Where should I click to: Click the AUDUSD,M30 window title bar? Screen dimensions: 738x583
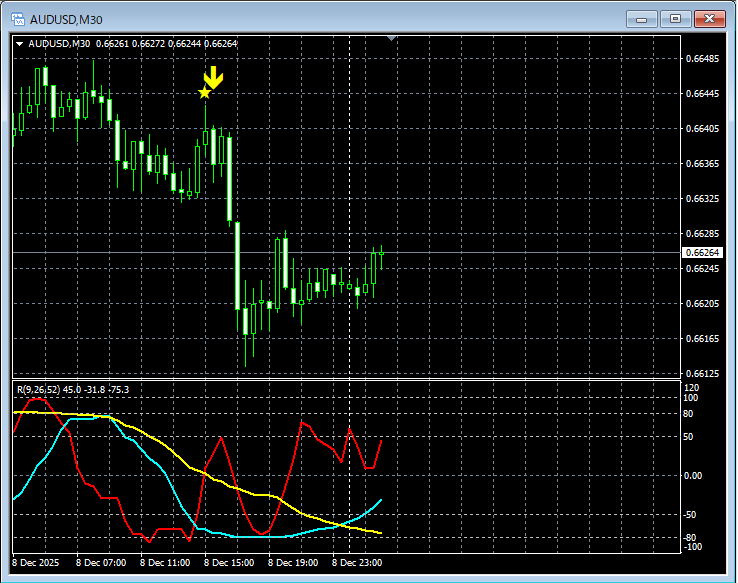tap(300, 18)
